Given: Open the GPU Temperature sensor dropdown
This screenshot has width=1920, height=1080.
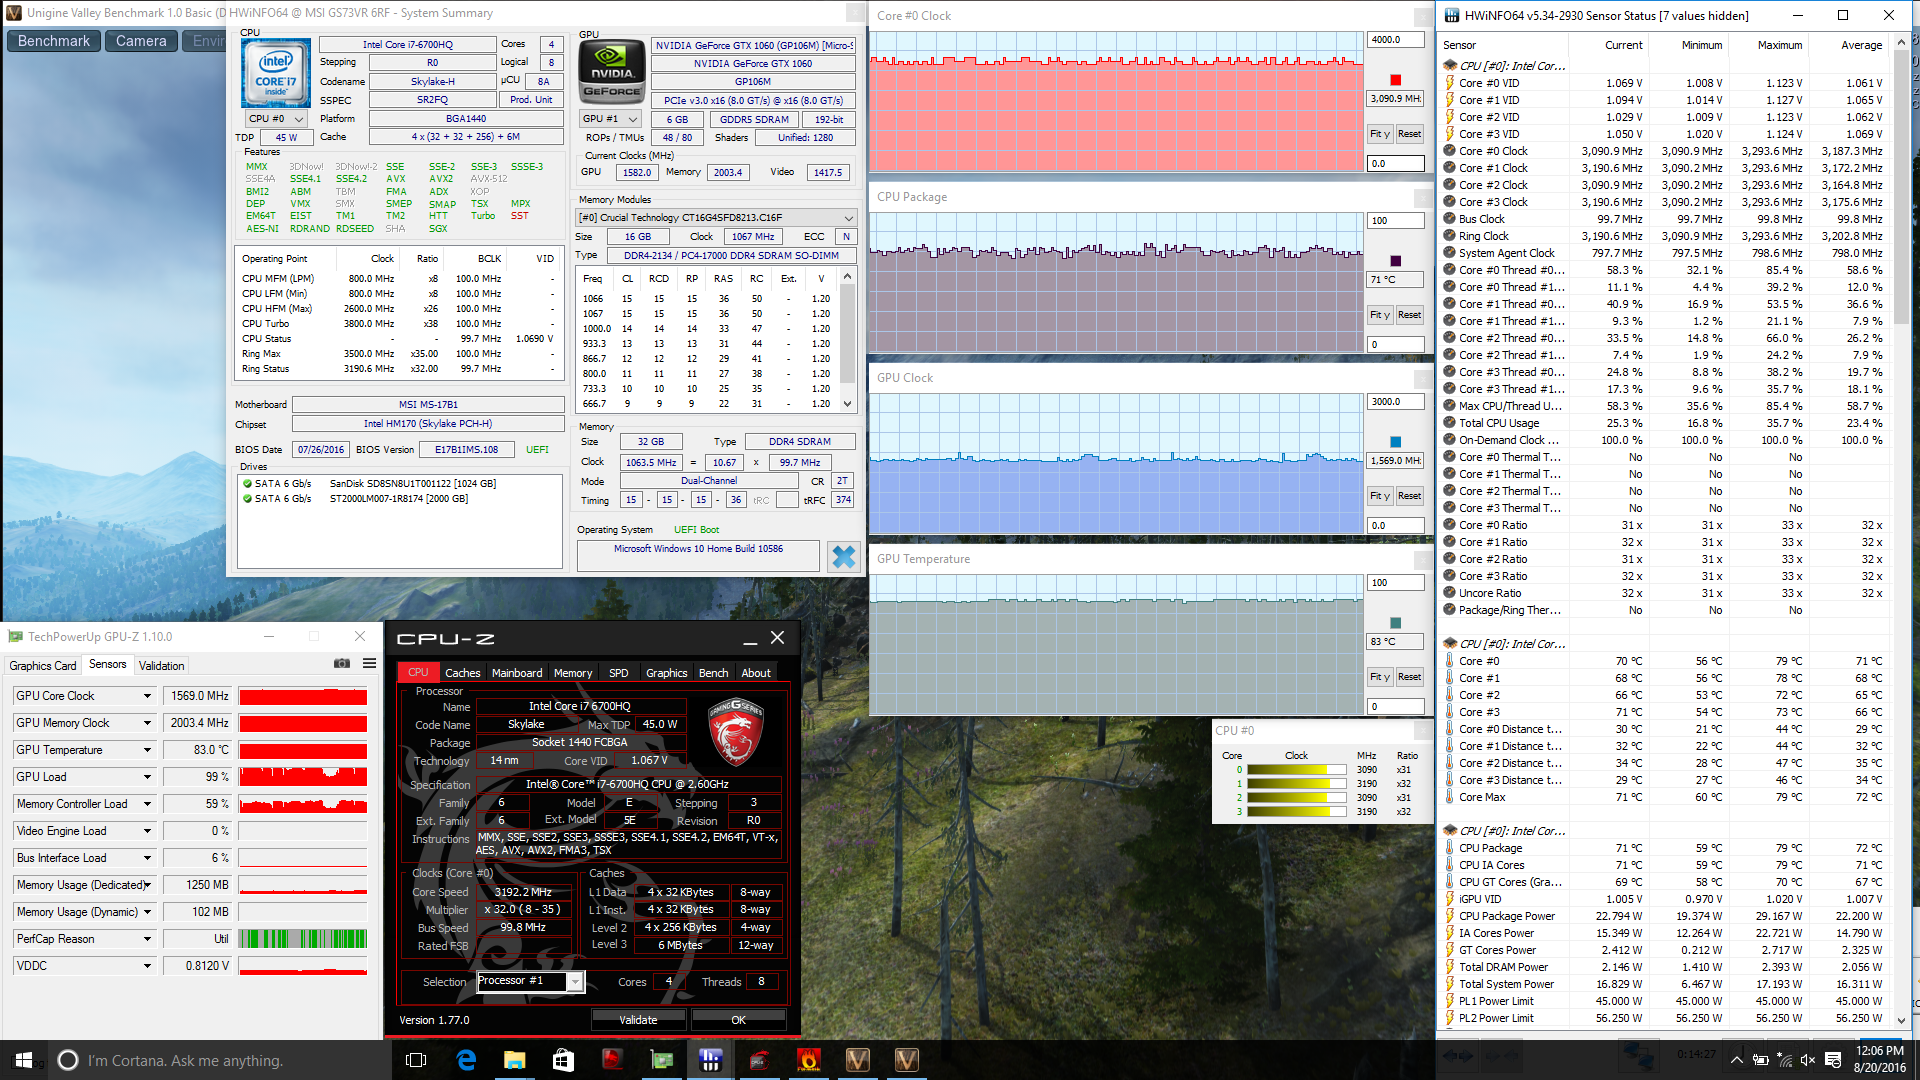Looking at the screenshot, I should click(147, 750).
